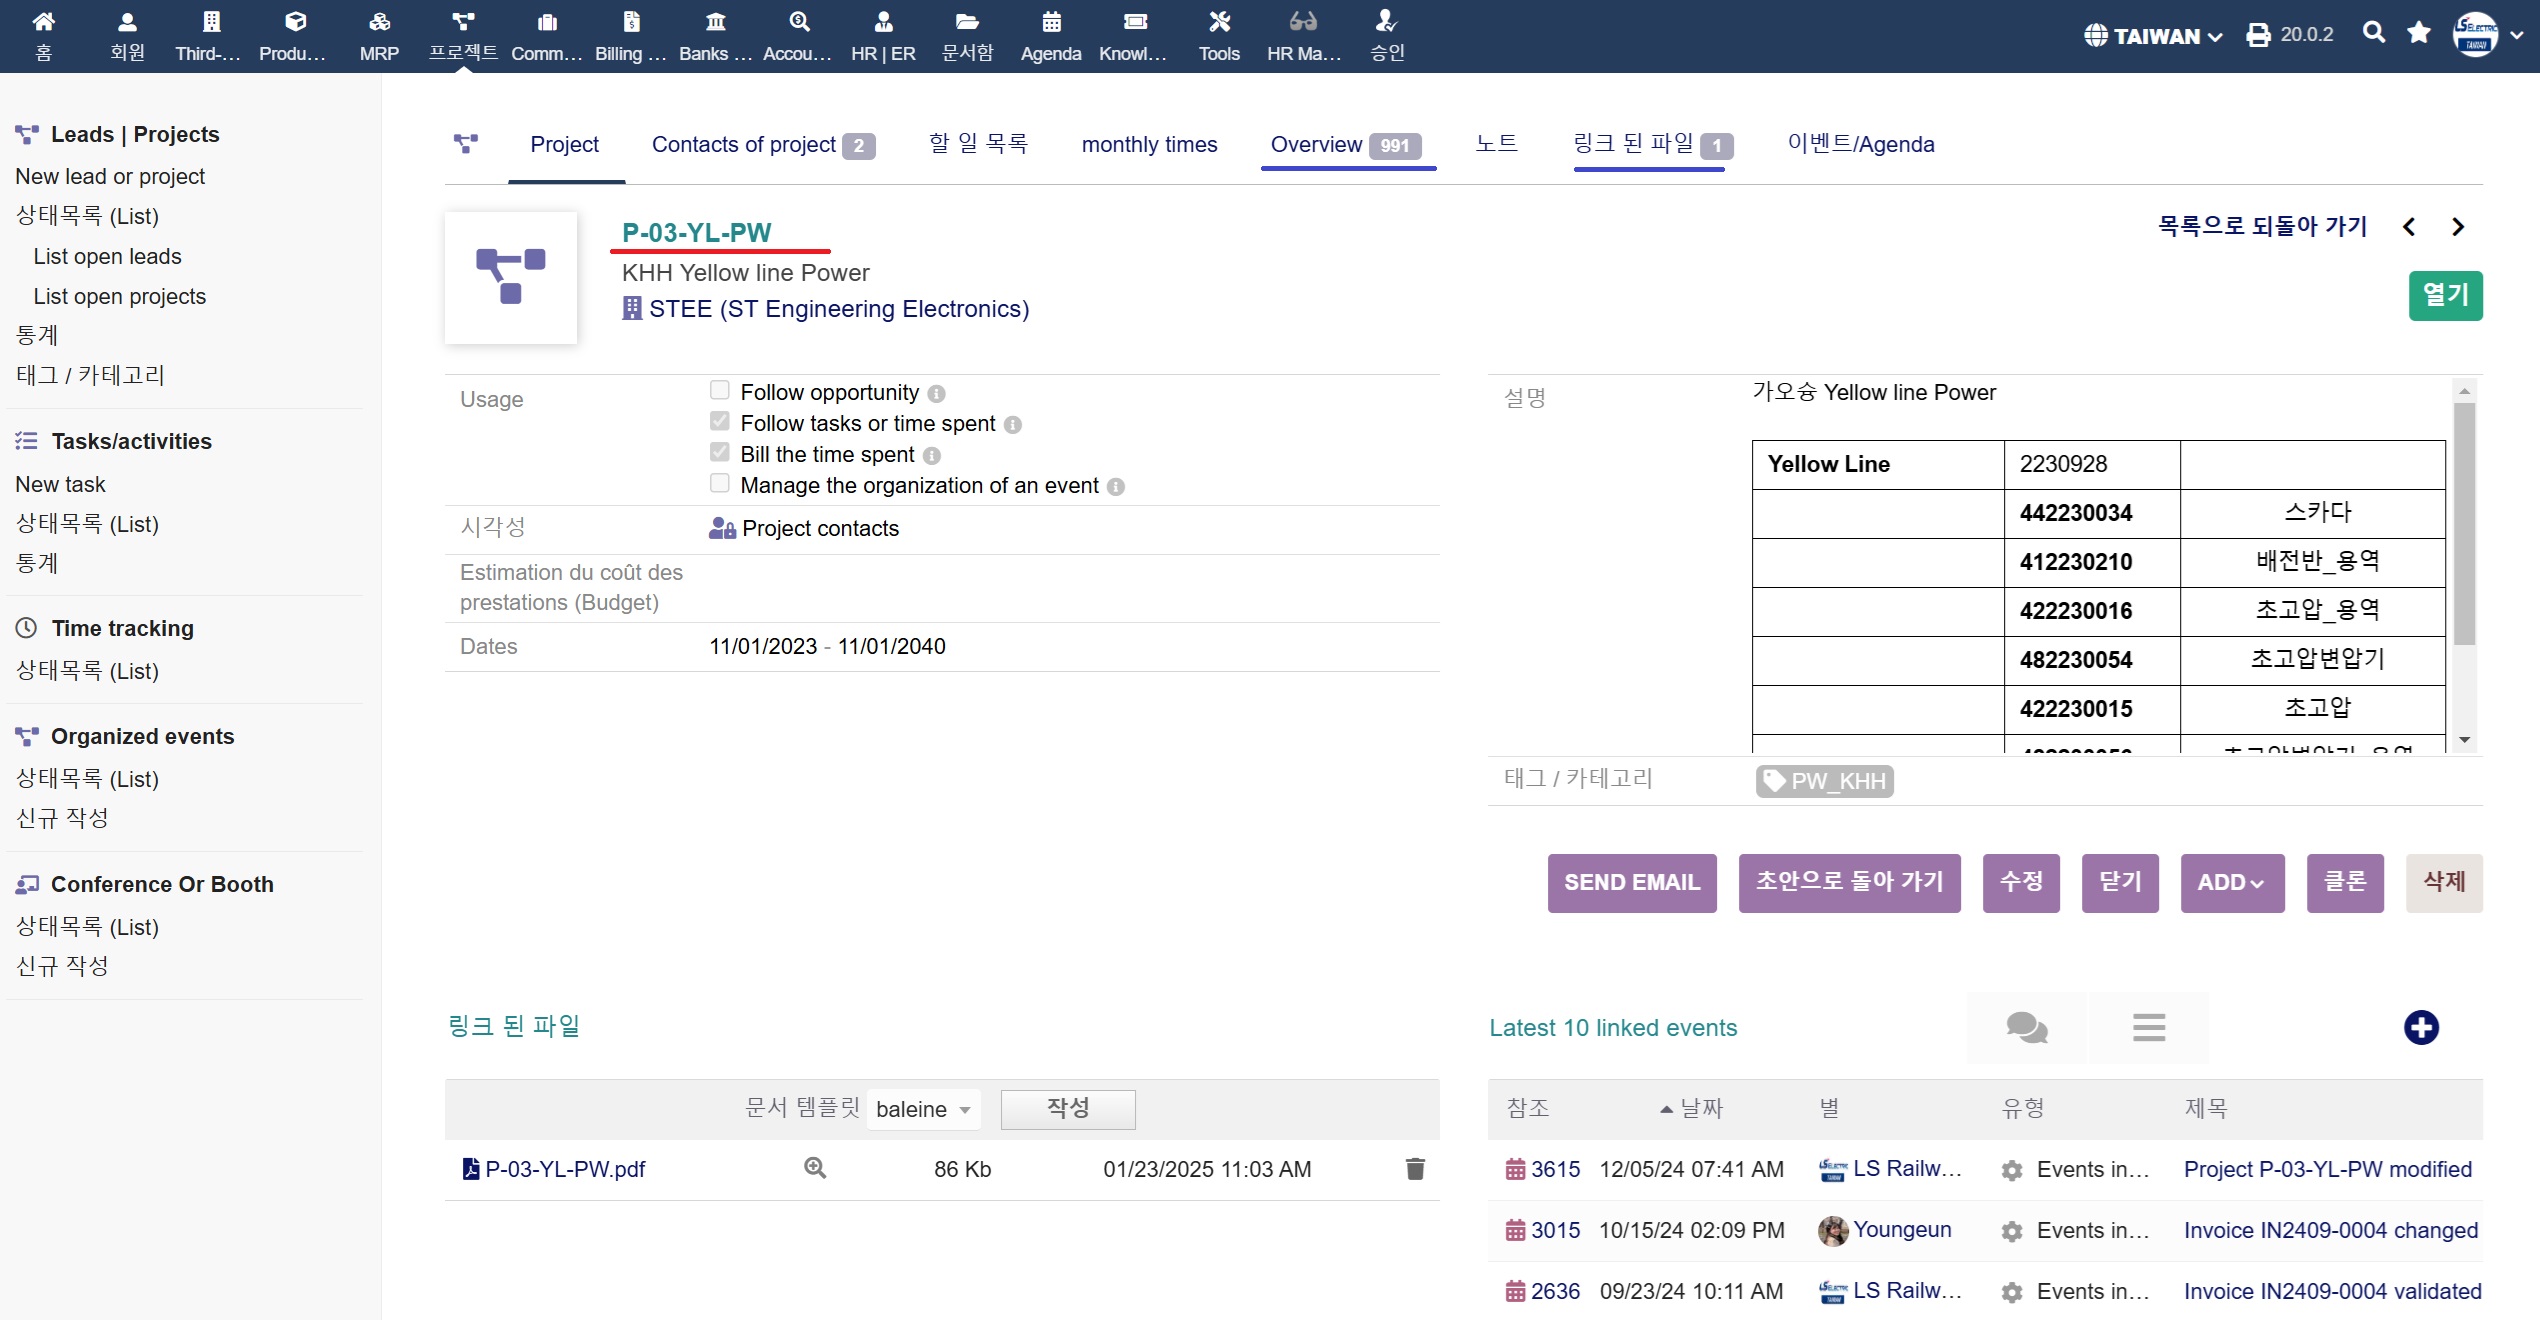Click the magnifier preview icon for P-03-YL-PW.pdf
The height and width of the screenshot is (1320, 2540).
pyautogui.click(x=815, y=1168)
